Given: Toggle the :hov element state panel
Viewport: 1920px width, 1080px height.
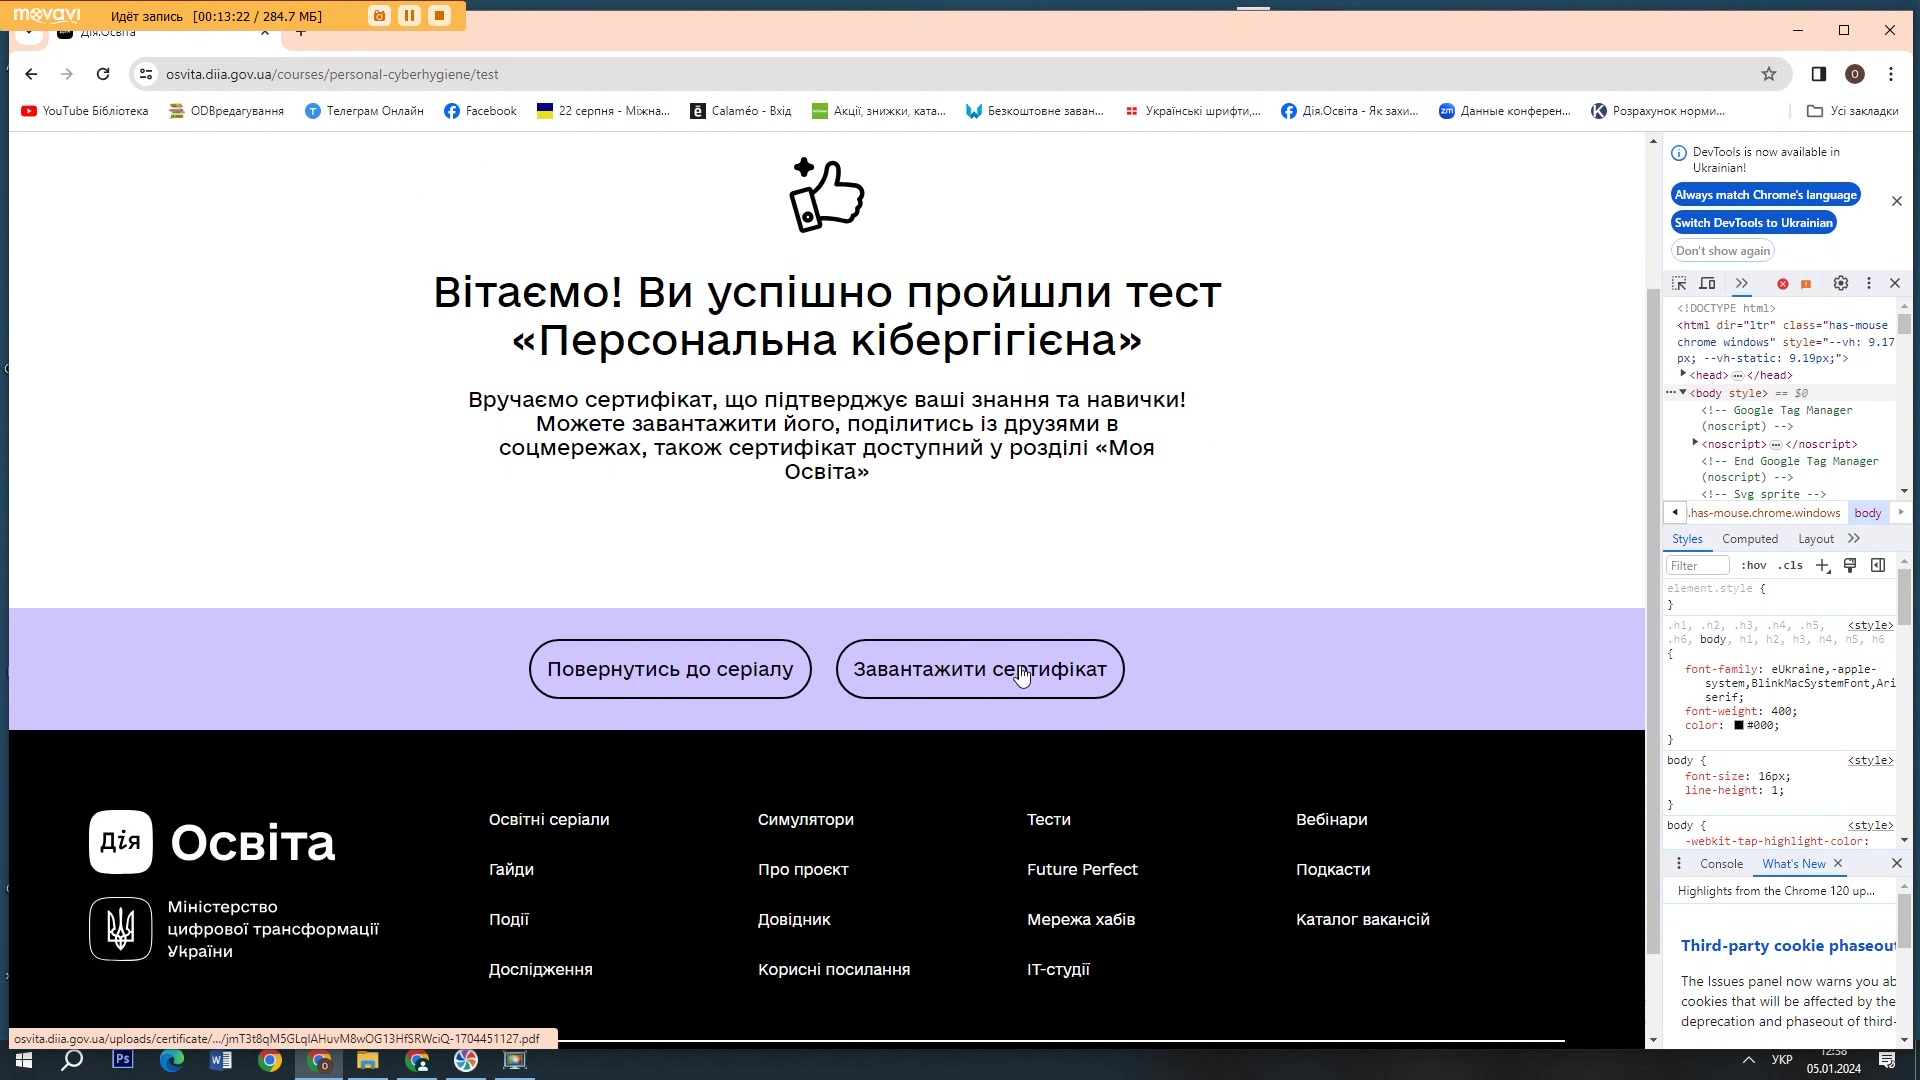Looking at the screenshot, I should [1754, 566].
